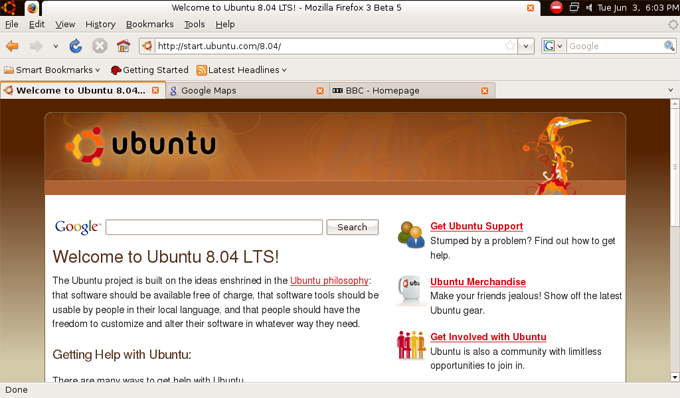The image size is (680, 398).
Task: Click the Ubuntu mug merchandise icon
Action: click(x=411, y=290)
